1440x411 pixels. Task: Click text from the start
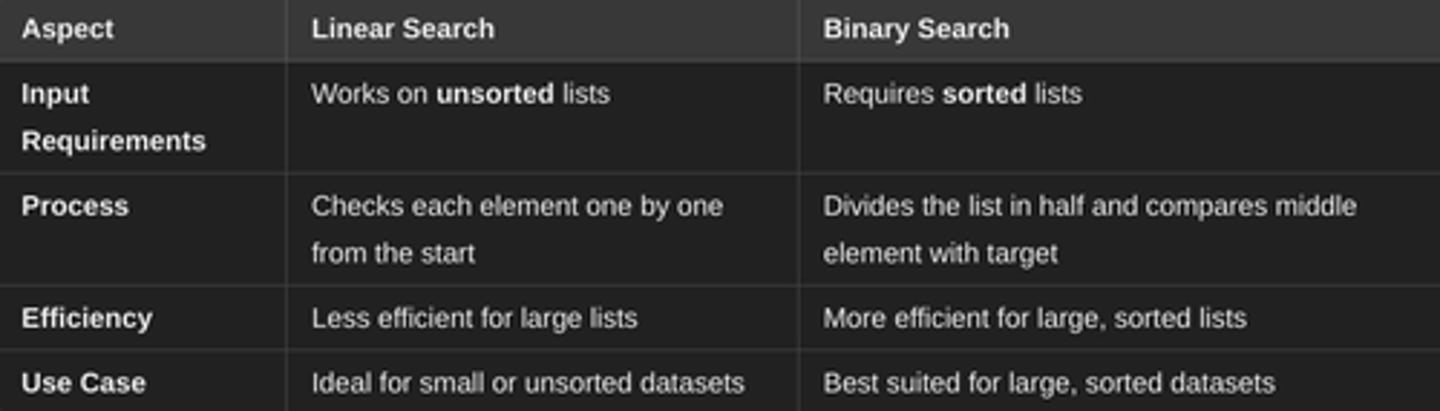(393, 253)
